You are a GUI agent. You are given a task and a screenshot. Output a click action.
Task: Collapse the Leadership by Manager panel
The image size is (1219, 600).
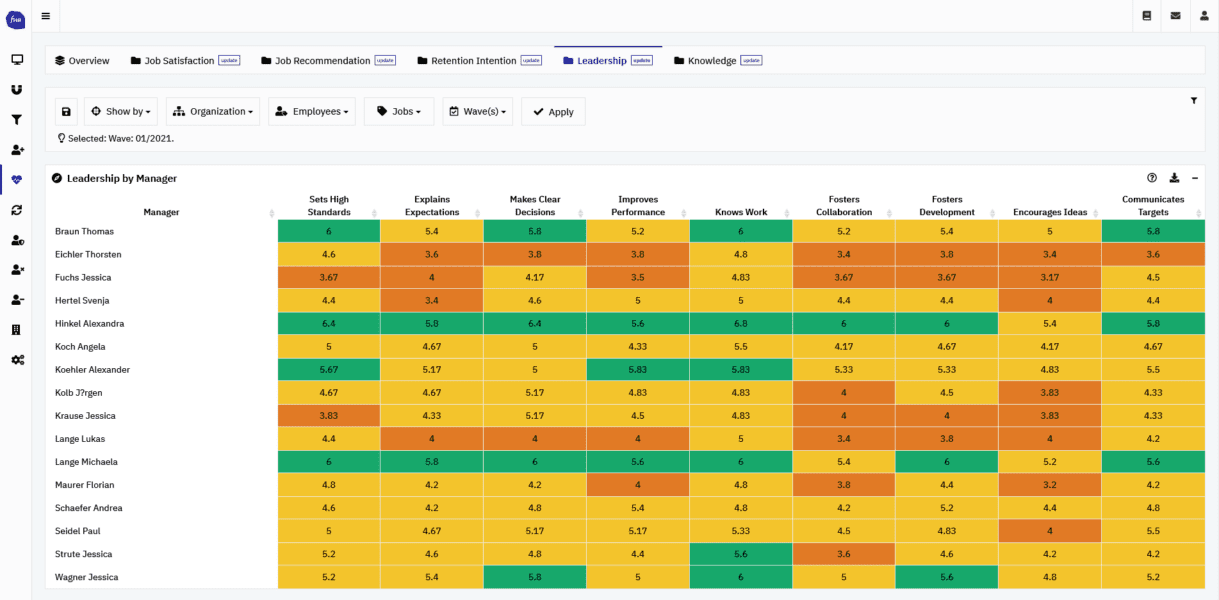tap(1194, 178)
